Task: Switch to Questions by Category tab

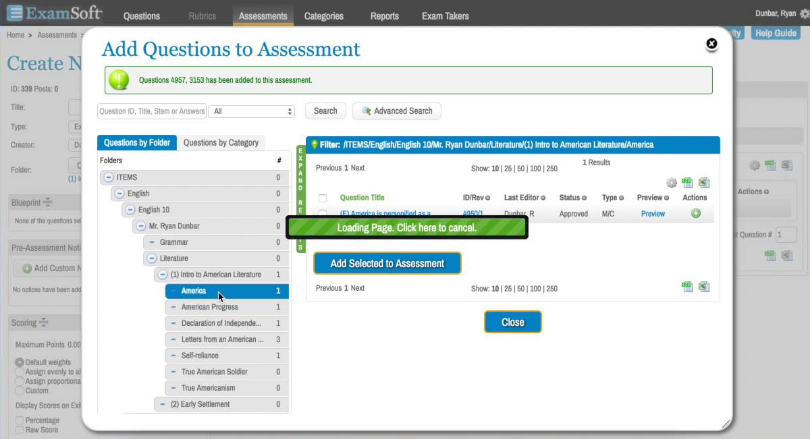Action: [221, 143]
